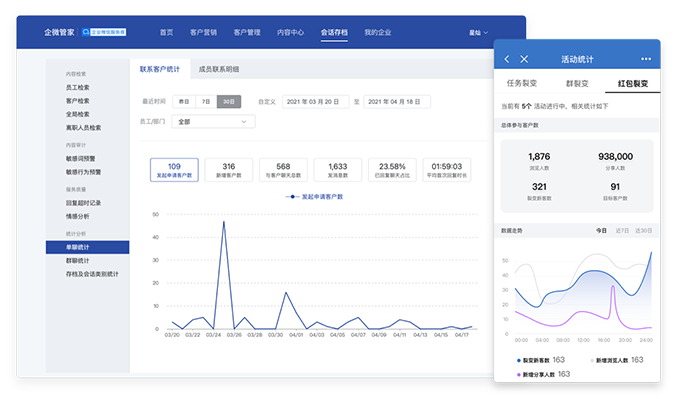
Task: Click the peak point on the line chart
Action: (x=224, y=222)
